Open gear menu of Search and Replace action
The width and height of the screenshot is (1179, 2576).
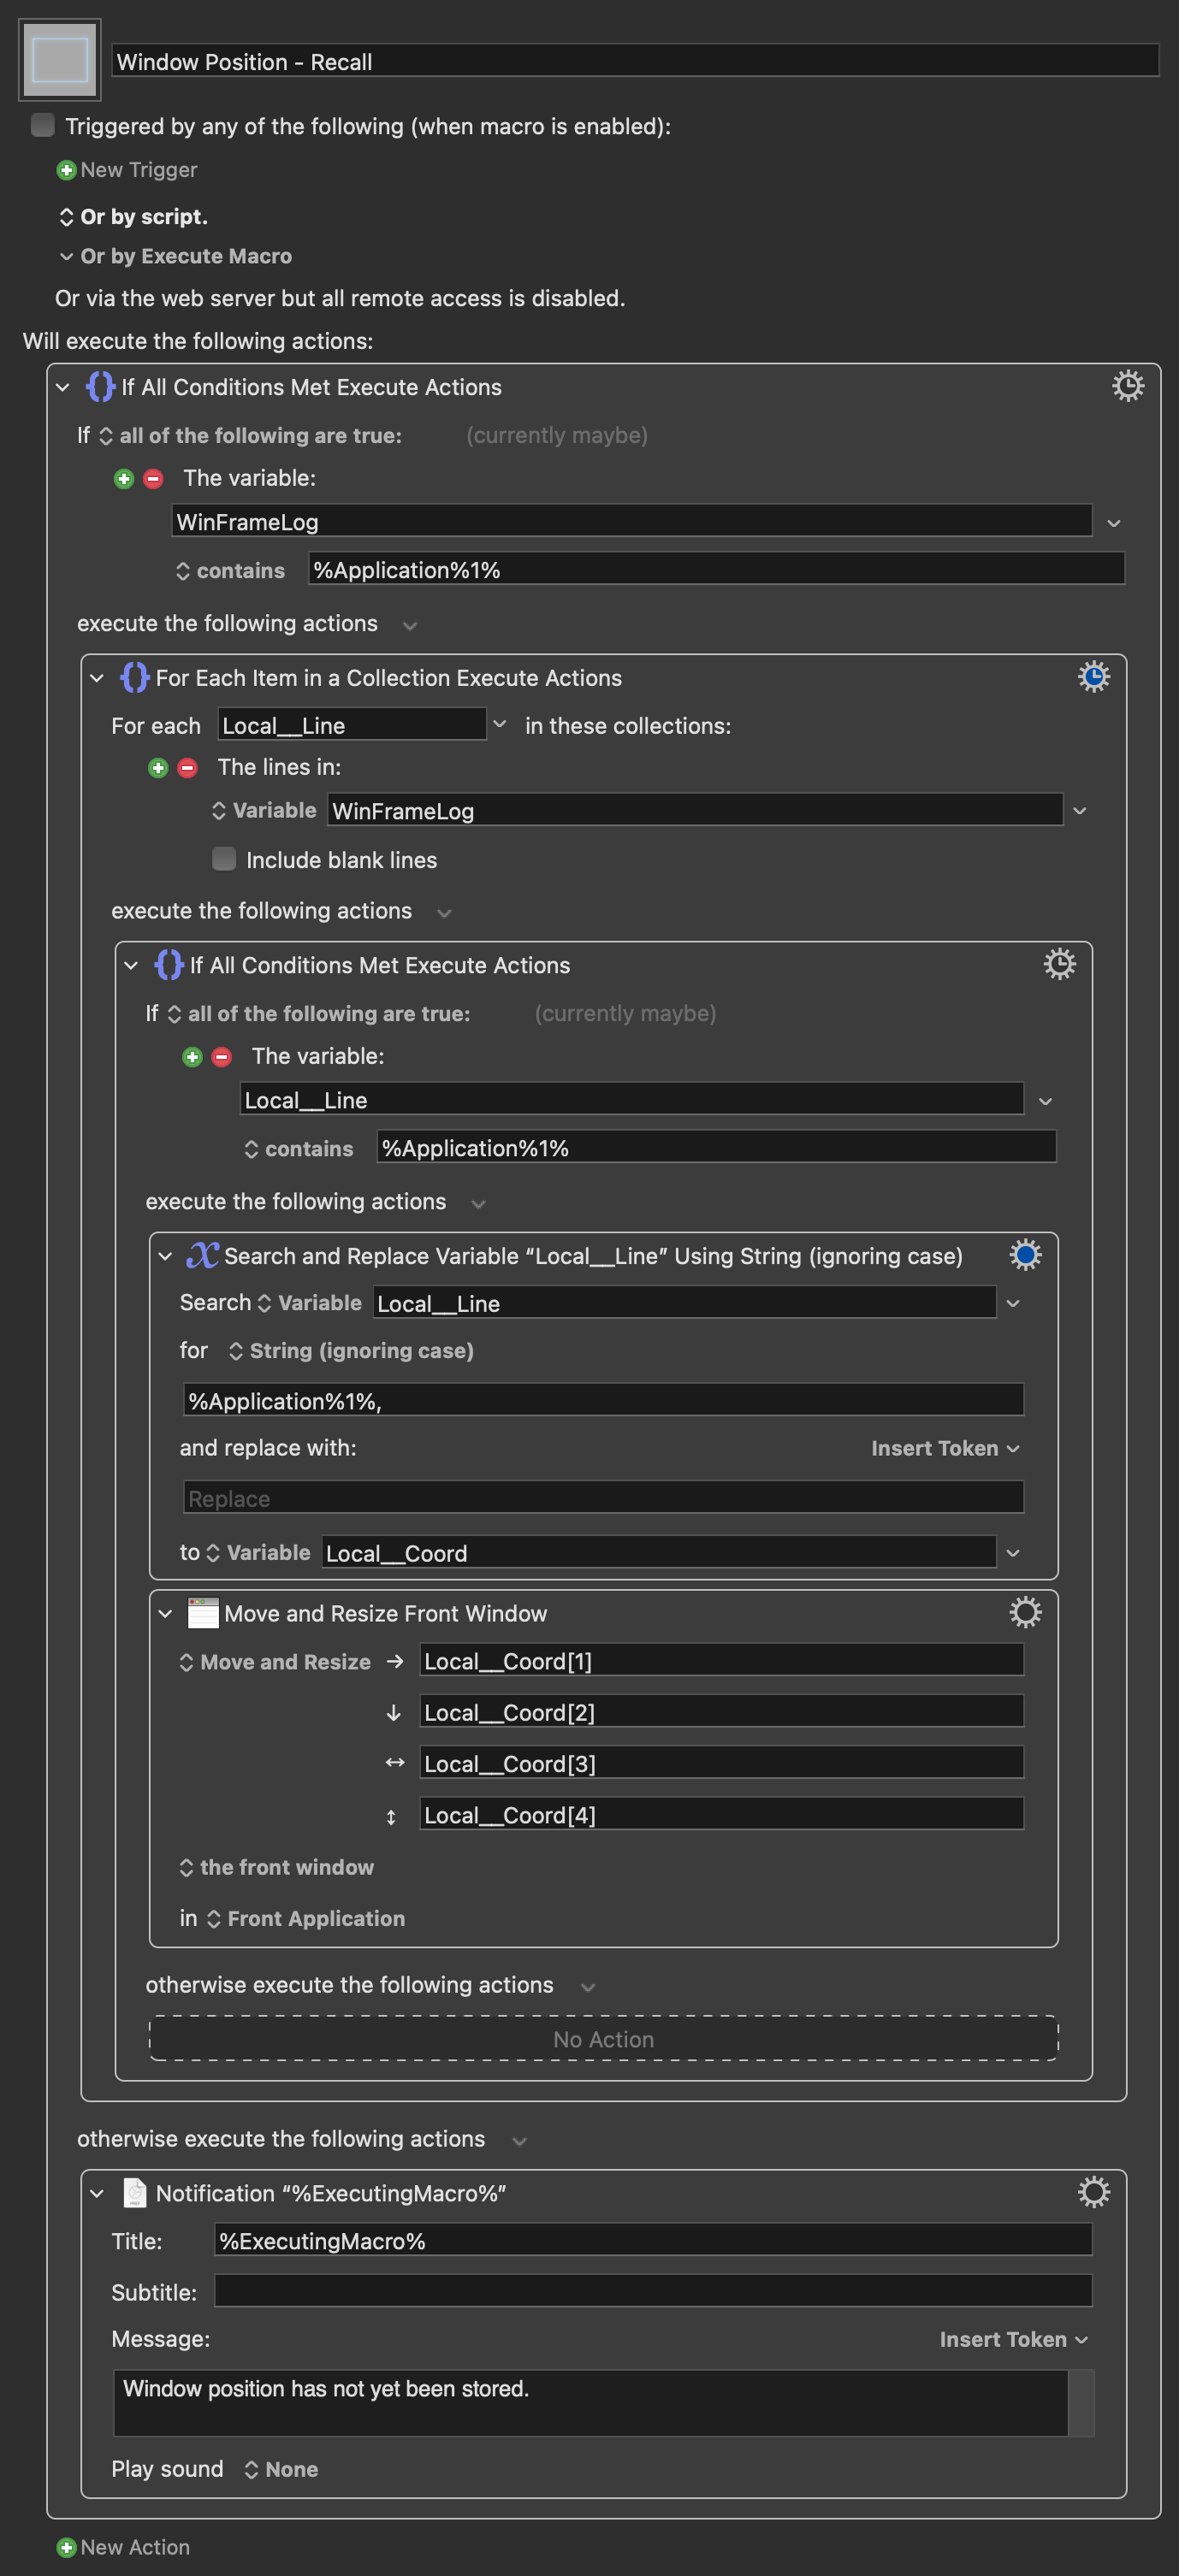click(x=1026, y=1255)
